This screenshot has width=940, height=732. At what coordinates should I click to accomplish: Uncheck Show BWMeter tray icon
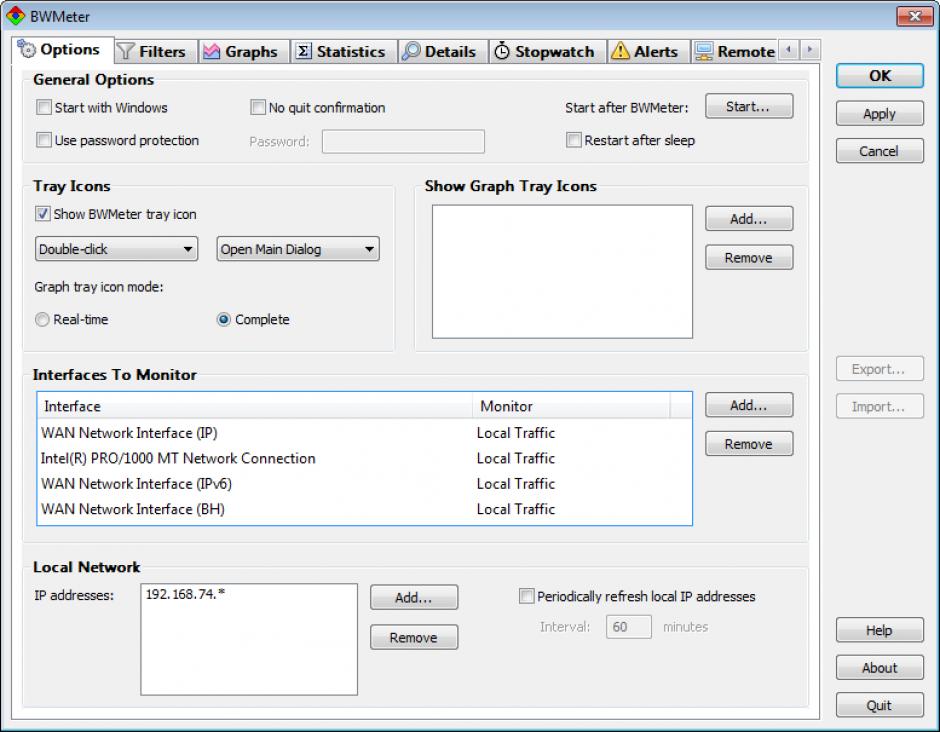point(43,214)
